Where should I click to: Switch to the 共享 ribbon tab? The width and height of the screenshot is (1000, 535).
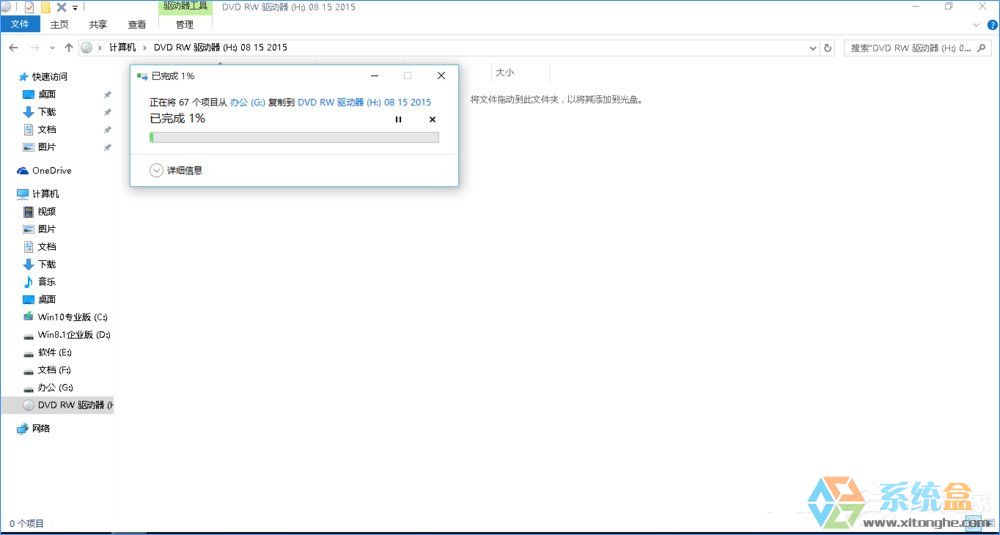click(98, 24)
